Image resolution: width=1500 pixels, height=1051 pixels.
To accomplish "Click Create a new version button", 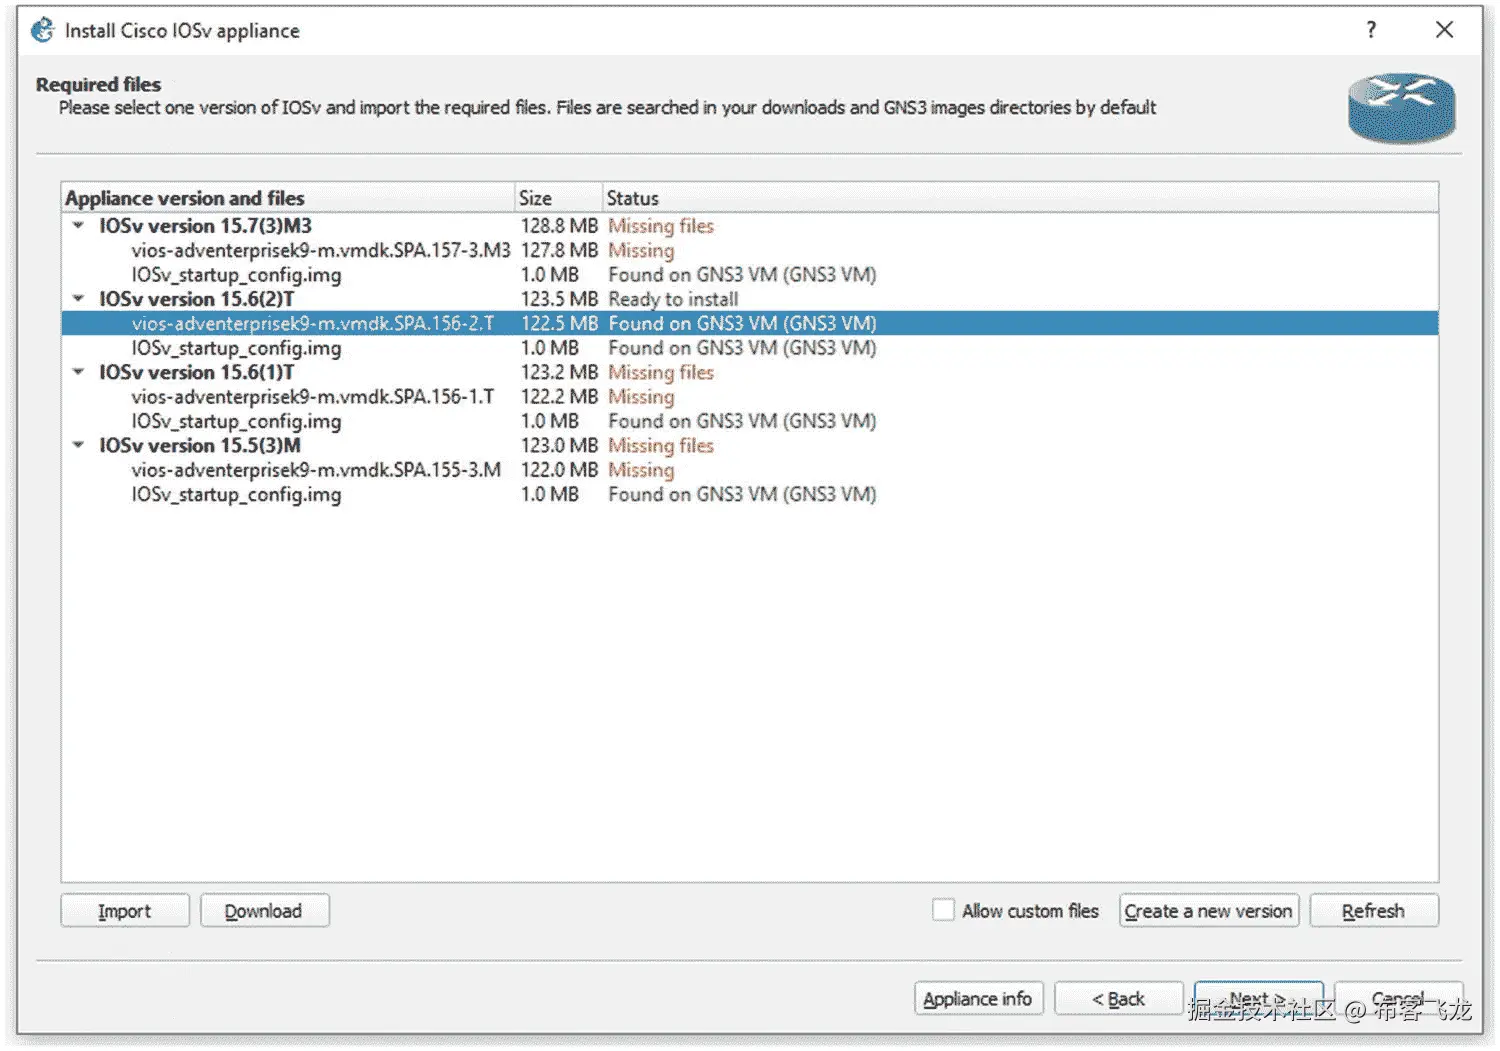I will [x=1208, y=911].
